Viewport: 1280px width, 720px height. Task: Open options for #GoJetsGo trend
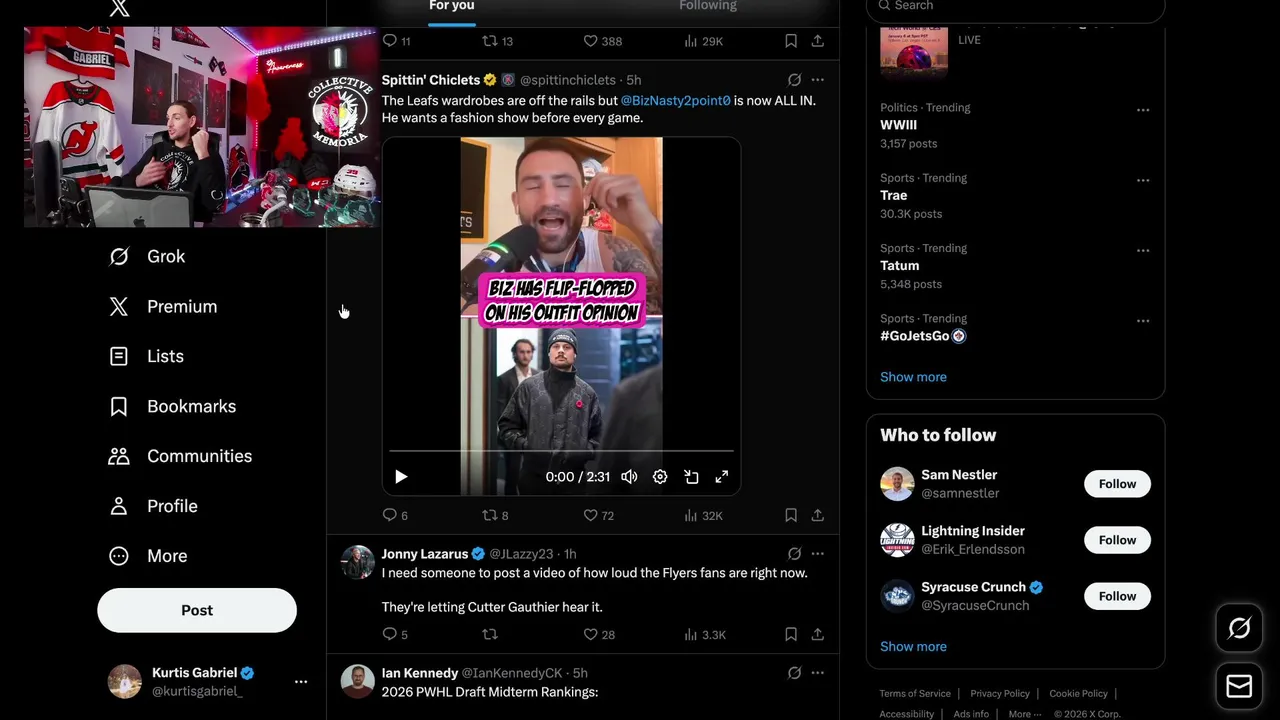pyautogui.click(x=1143, y=321)
